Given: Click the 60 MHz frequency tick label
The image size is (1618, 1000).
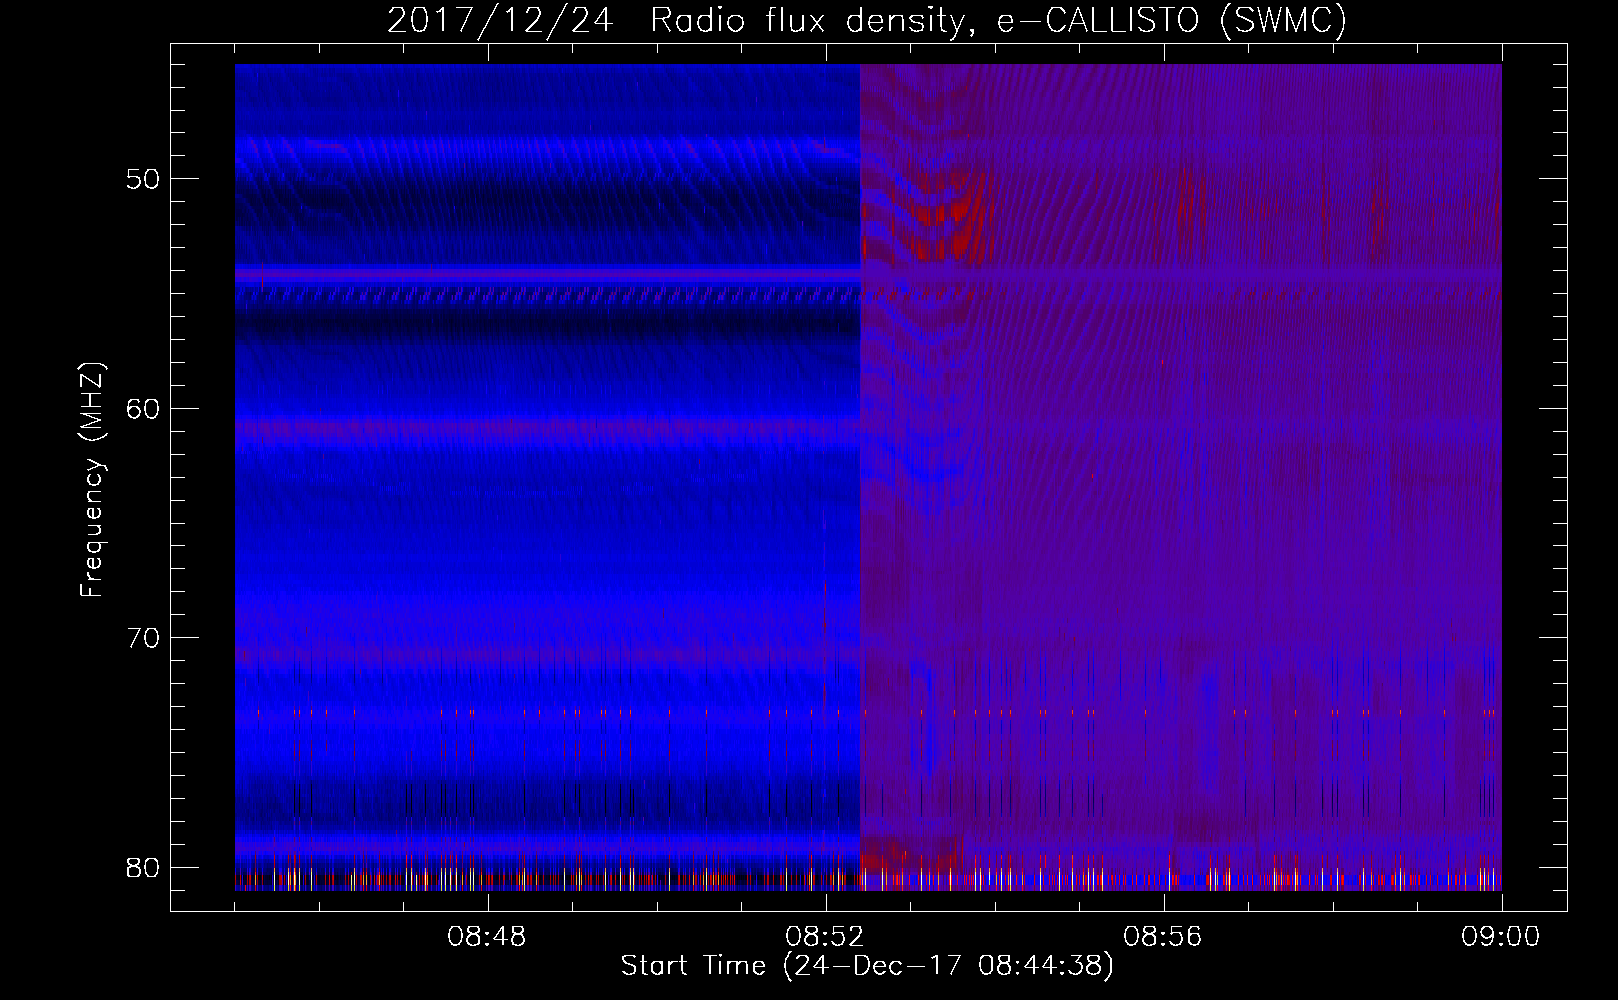Looking at the screenshot, I should (144, 408).
